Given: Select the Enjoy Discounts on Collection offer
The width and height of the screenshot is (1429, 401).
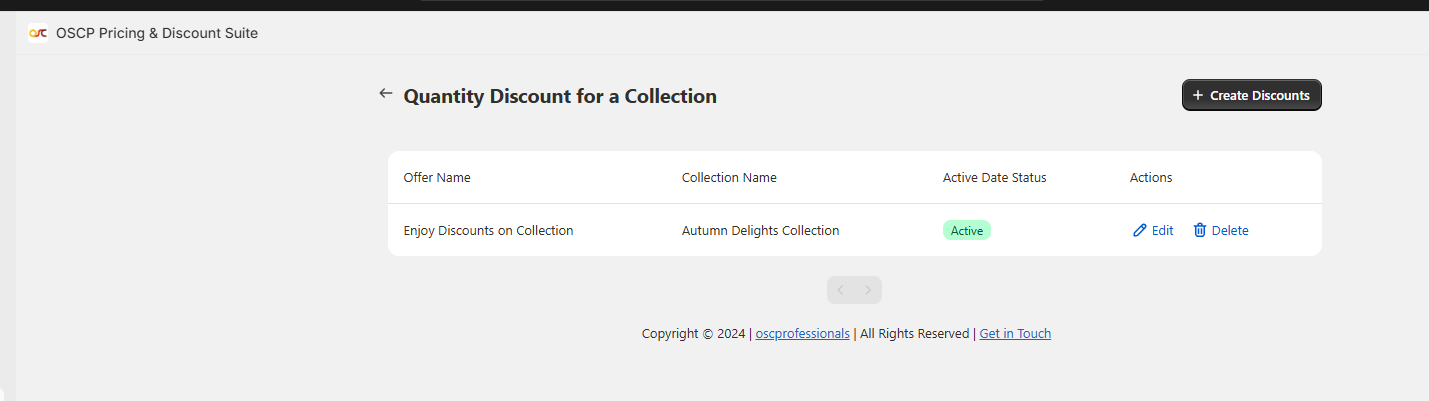Looking at the screenshot, I should [x=488, y=231].
